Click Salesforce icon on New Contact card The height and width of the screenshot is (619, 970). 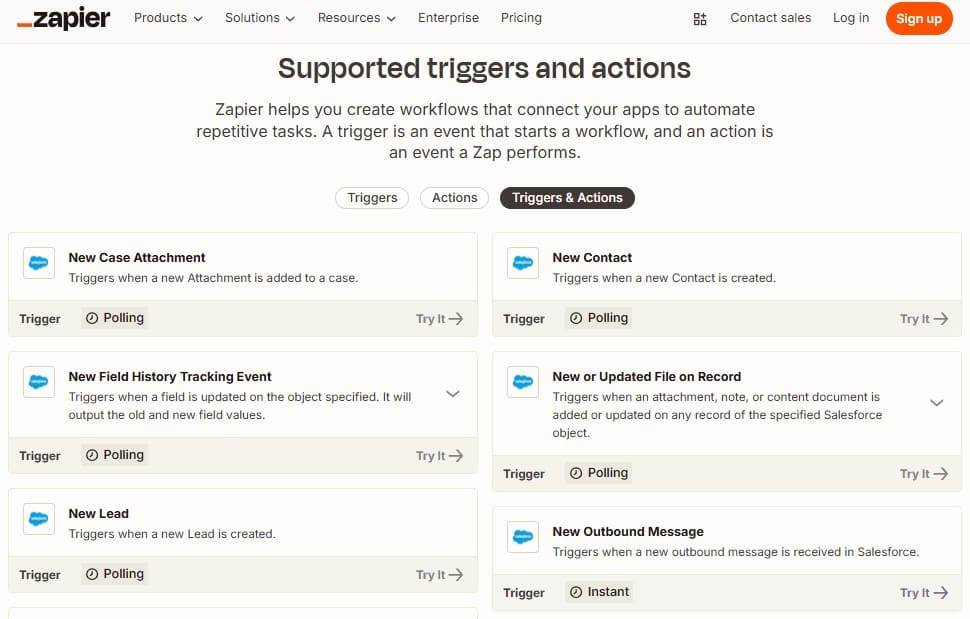pyautogui.click(x=522, y=262)
